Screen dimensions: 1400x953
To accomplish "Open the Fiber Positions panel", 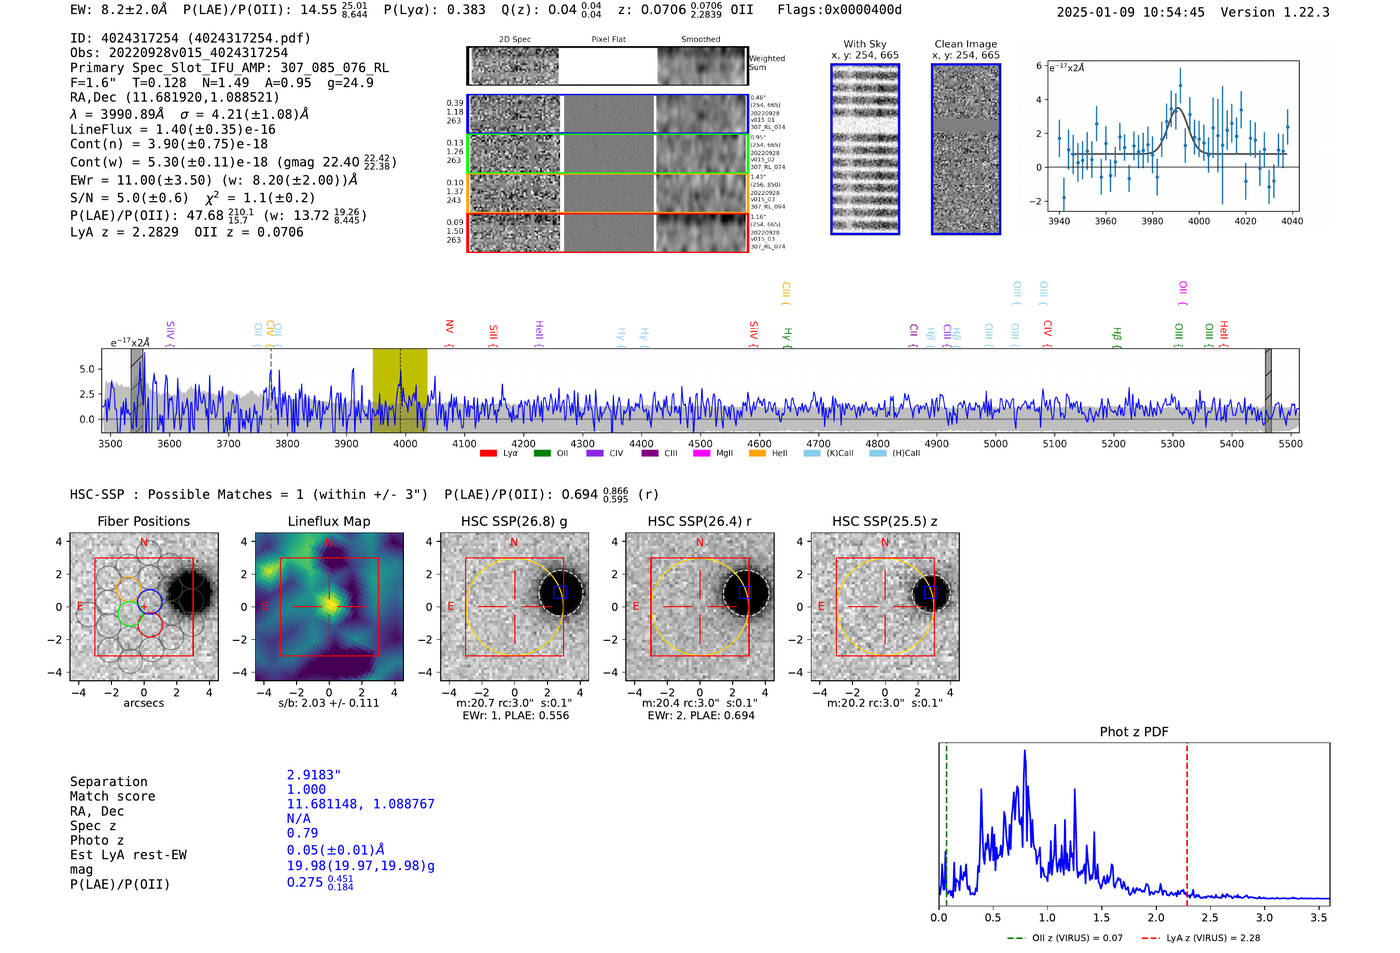I will (143, 607).
